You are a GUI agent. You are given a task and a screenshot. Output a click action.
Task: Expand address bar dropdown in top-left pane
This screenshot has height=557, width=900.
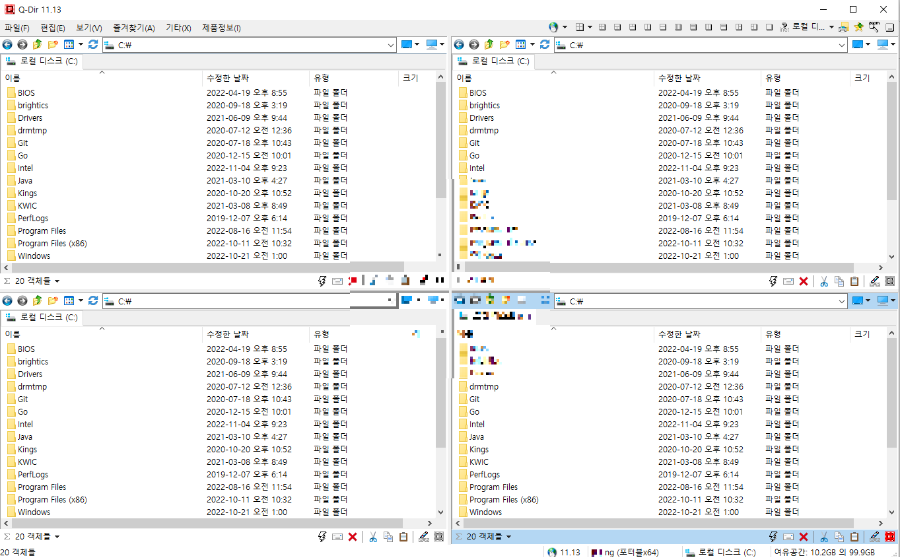click(x=390, y=45)
